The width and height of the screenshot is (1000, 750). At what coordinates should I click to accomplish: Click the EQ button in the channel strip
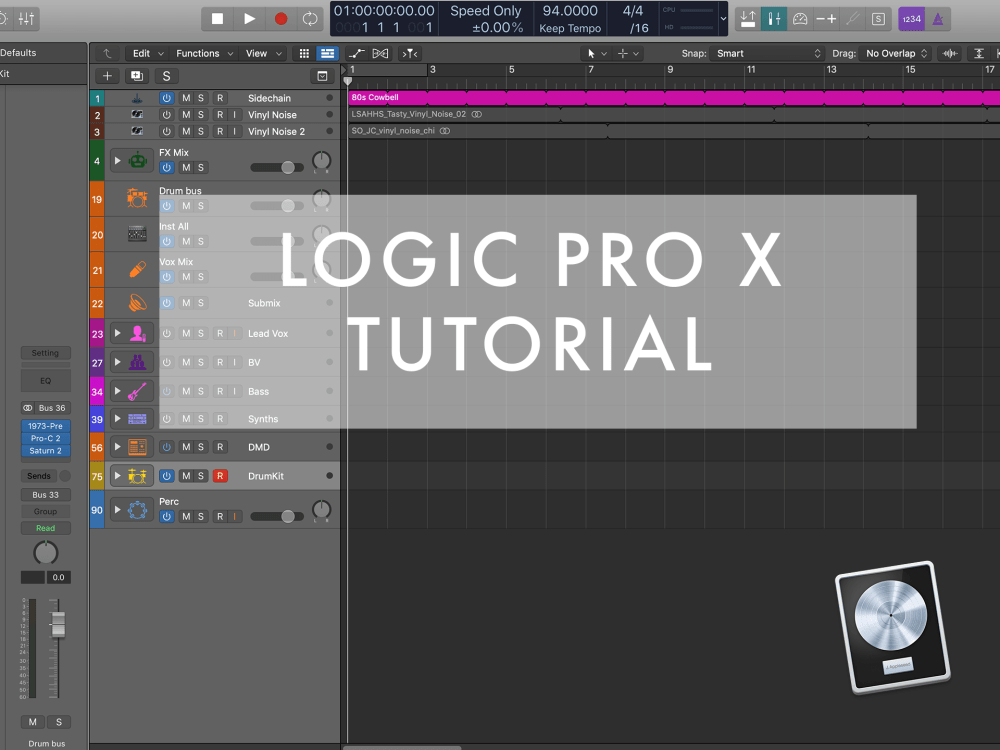(x=45, y=380)
